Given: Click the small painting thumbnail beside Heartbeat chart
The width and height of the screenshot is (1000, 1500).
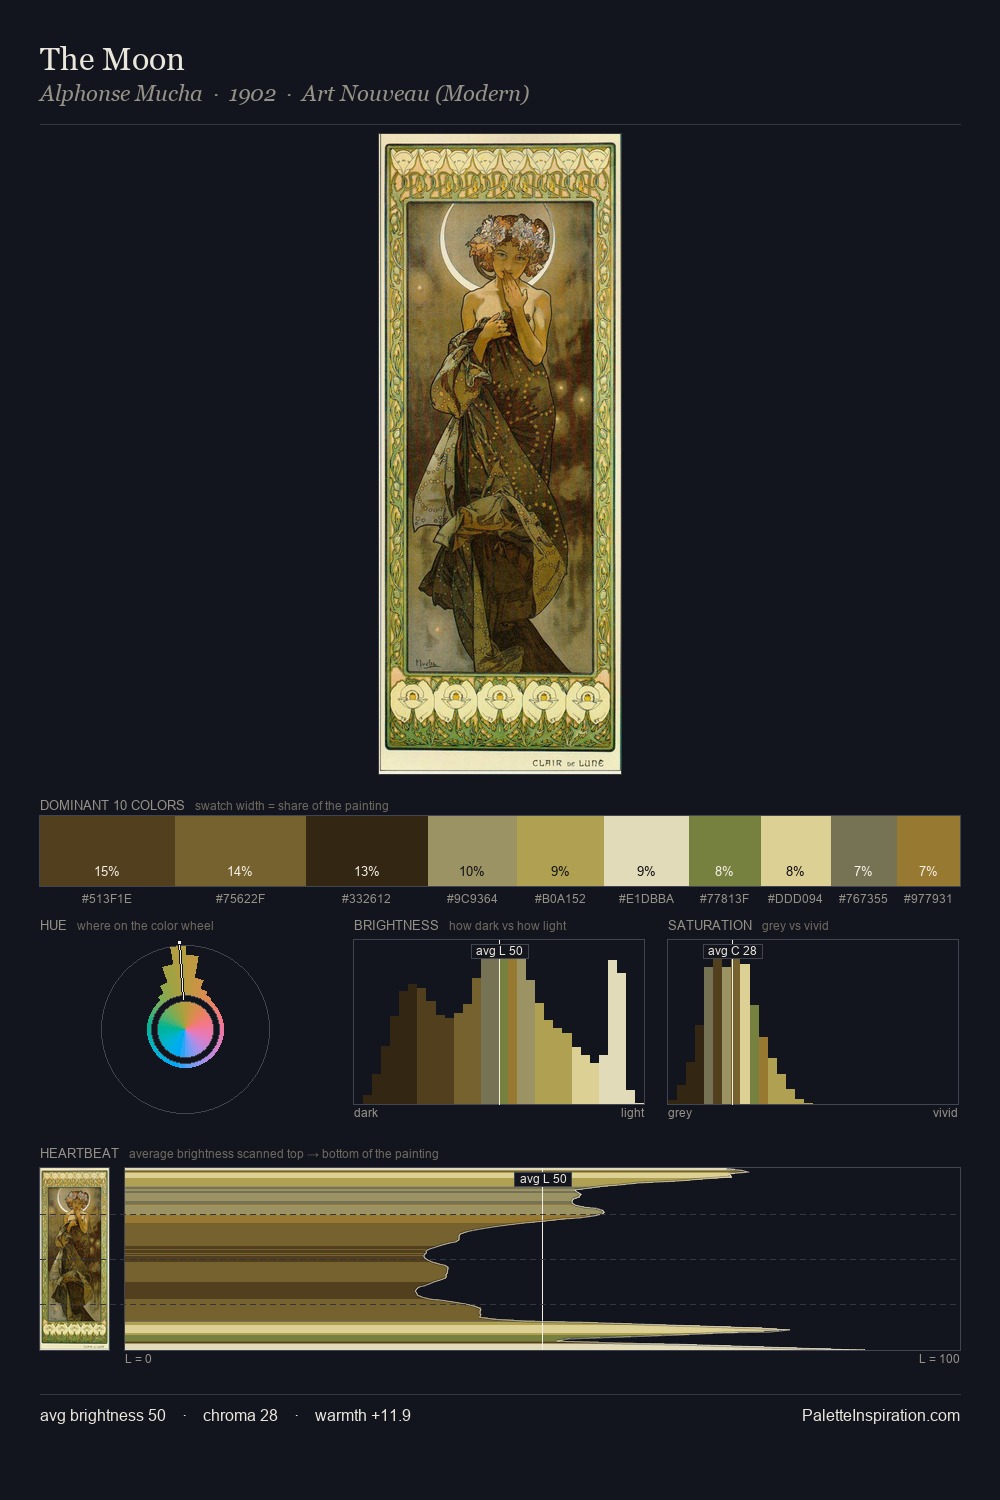Looking at the screenshot, I should click(74, 1259).
